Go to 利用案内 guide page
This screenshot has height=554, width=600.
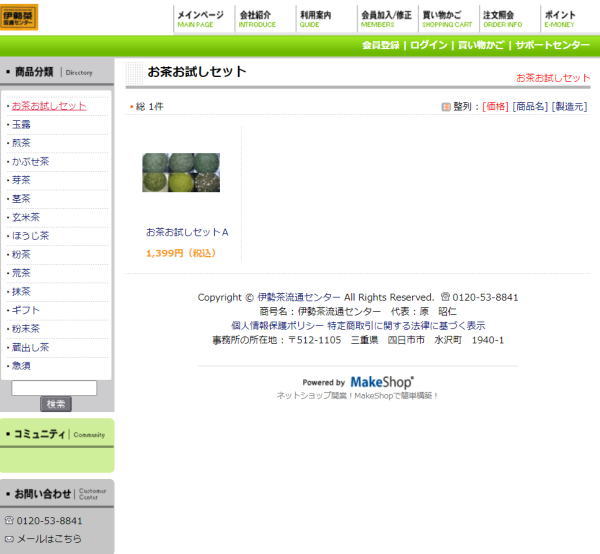[x=317, y=19]
